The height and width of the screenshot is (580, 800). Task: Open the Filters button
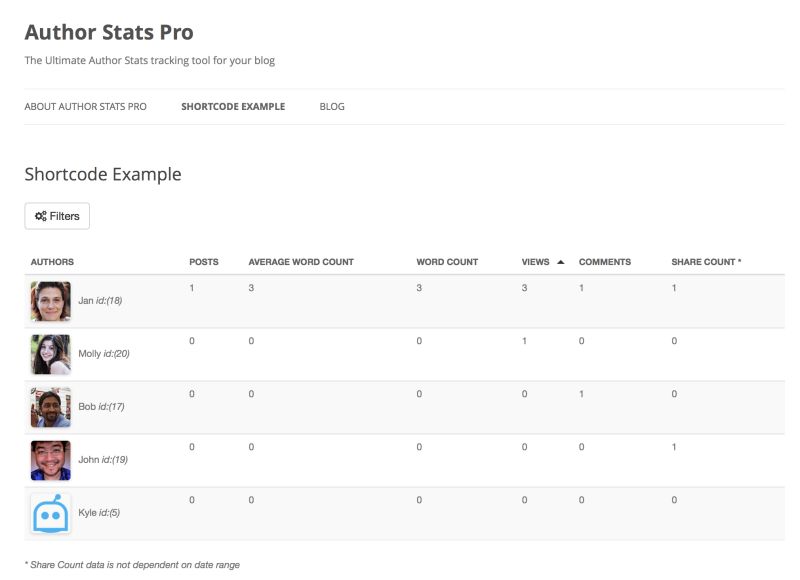tap(57, 216)
